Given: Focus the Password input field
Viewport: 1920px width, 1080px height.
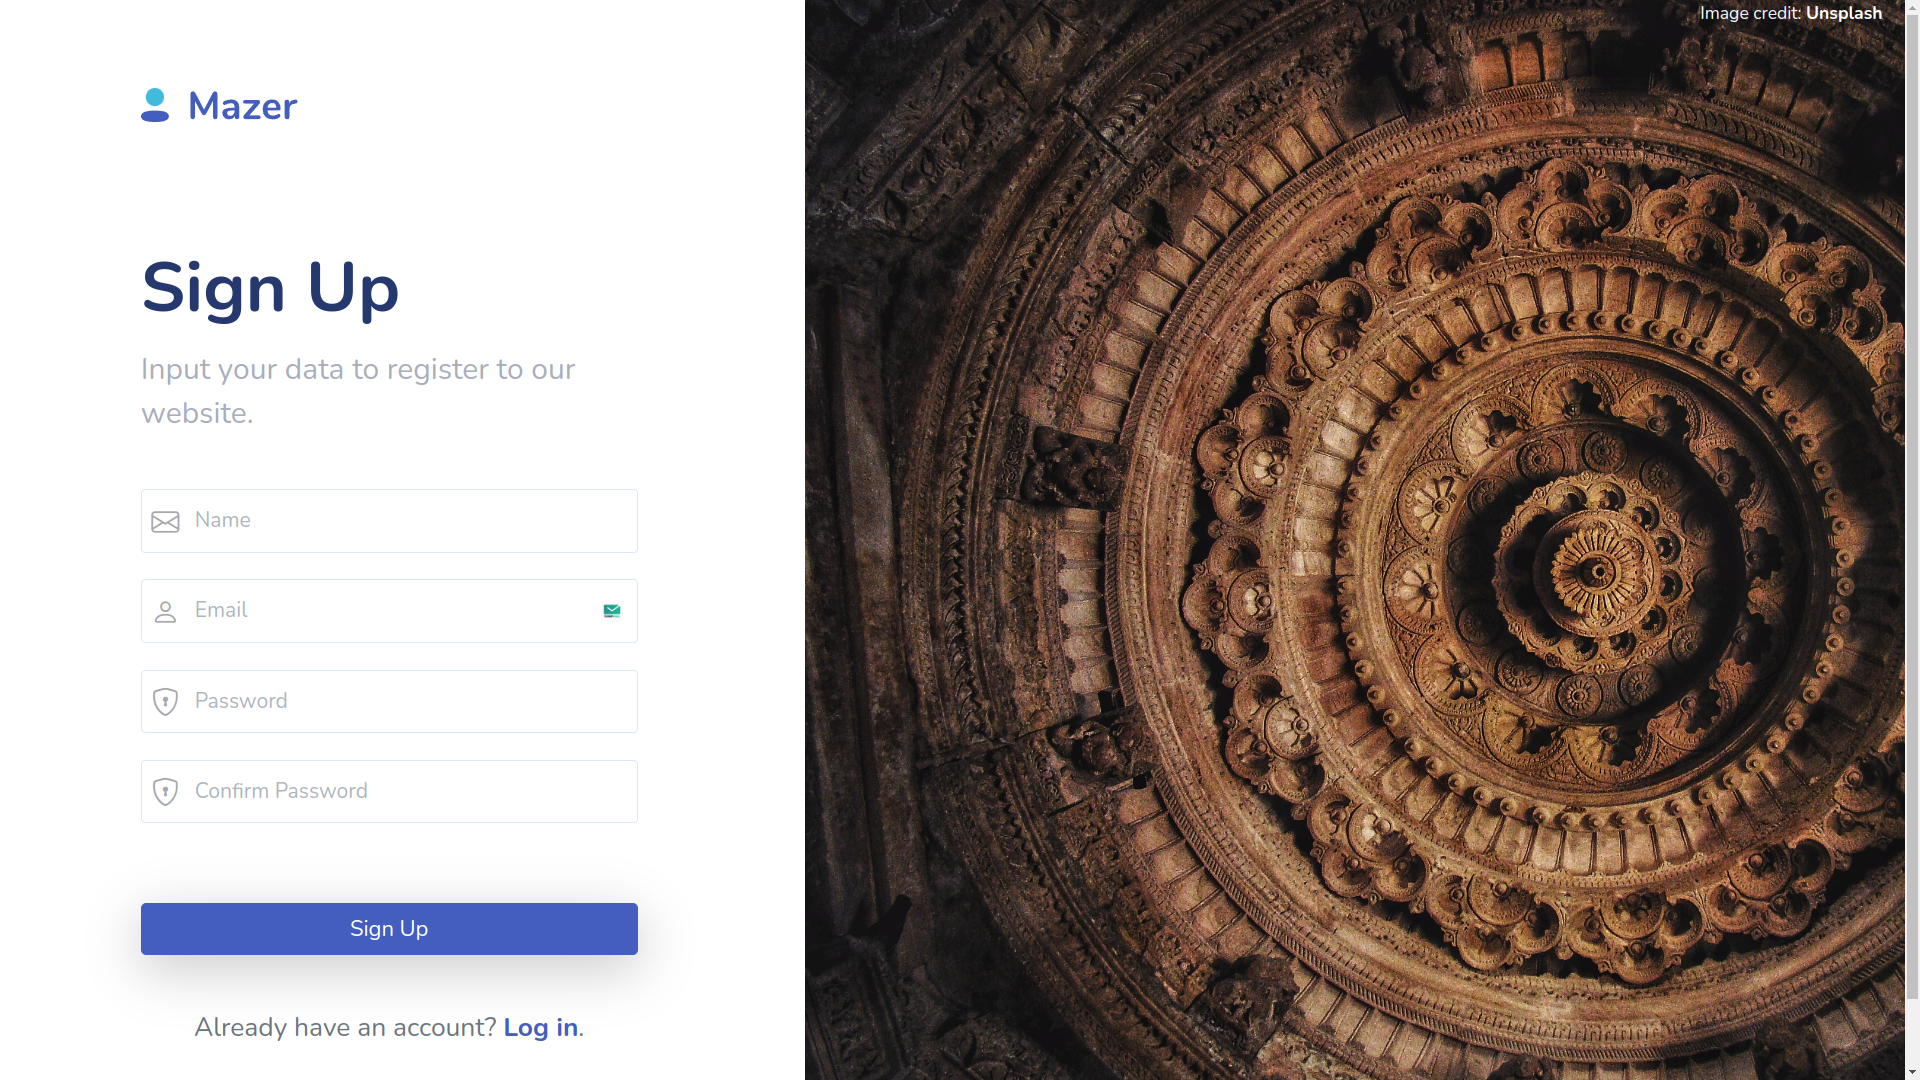Looking at the screenshot, I should [400, 702].
